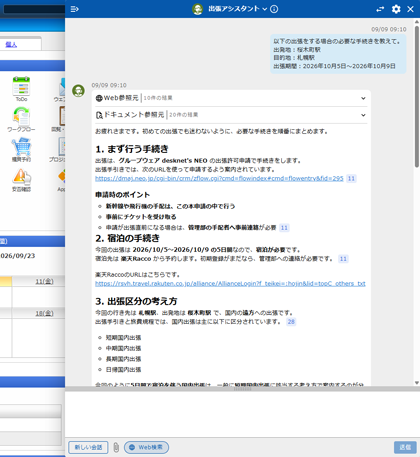Click the swap panel position icon
420x457 pixels.
380,9
